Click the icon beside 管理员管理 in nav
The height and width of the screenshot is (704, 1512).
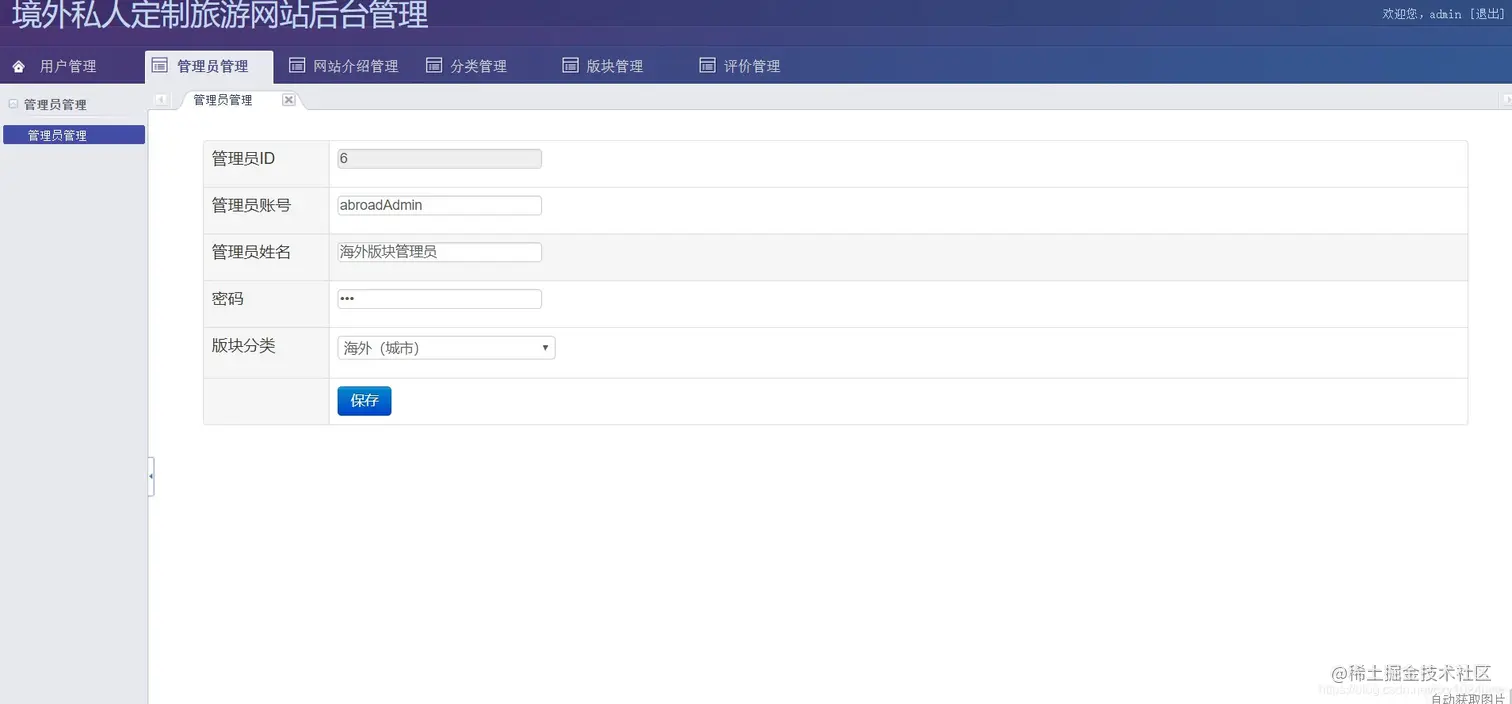pos(159,65)
